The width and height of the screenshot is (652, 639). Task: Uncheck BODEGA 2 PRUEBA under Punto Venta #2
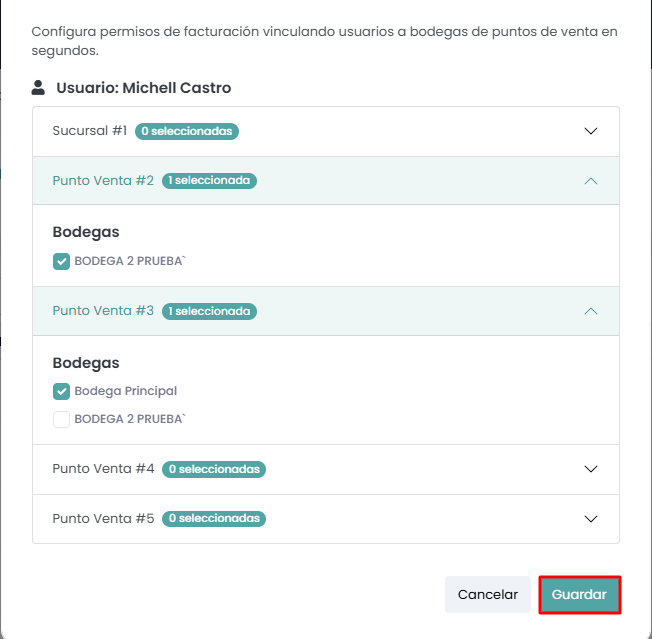tap(61, 261)
